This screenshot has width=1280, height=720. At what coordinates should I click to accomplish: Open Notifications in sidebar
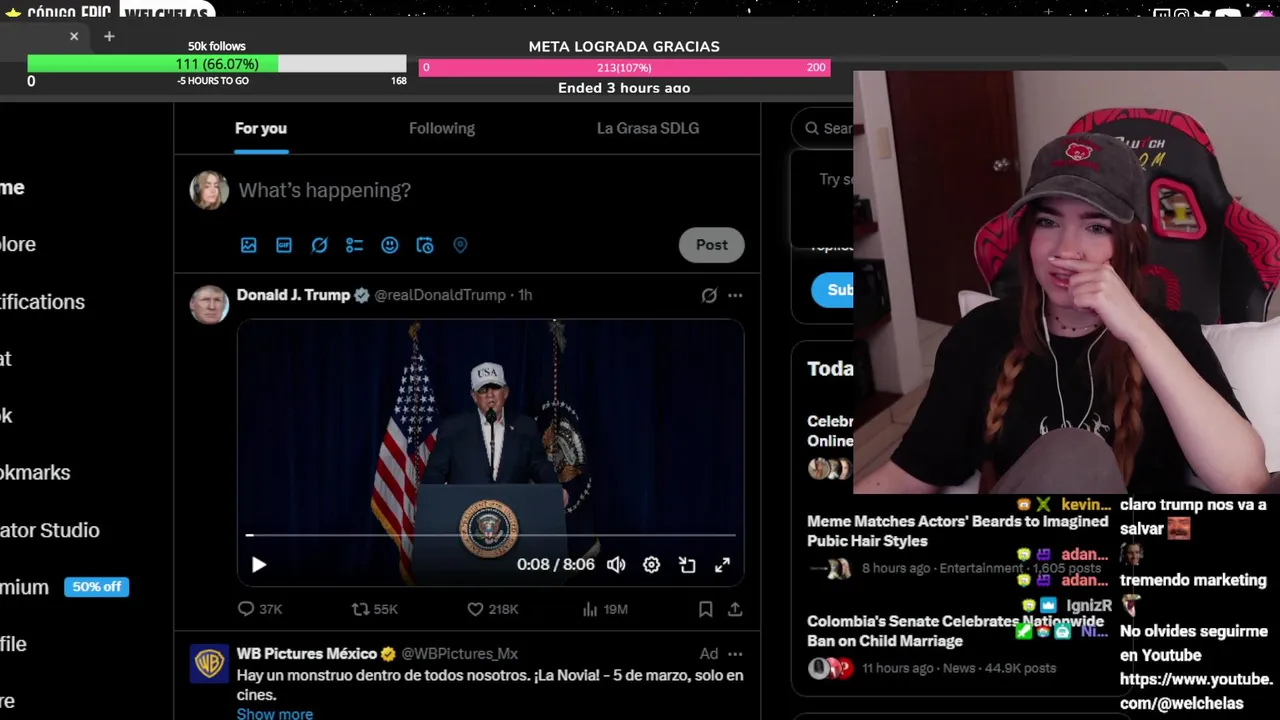tap(42, 302)
